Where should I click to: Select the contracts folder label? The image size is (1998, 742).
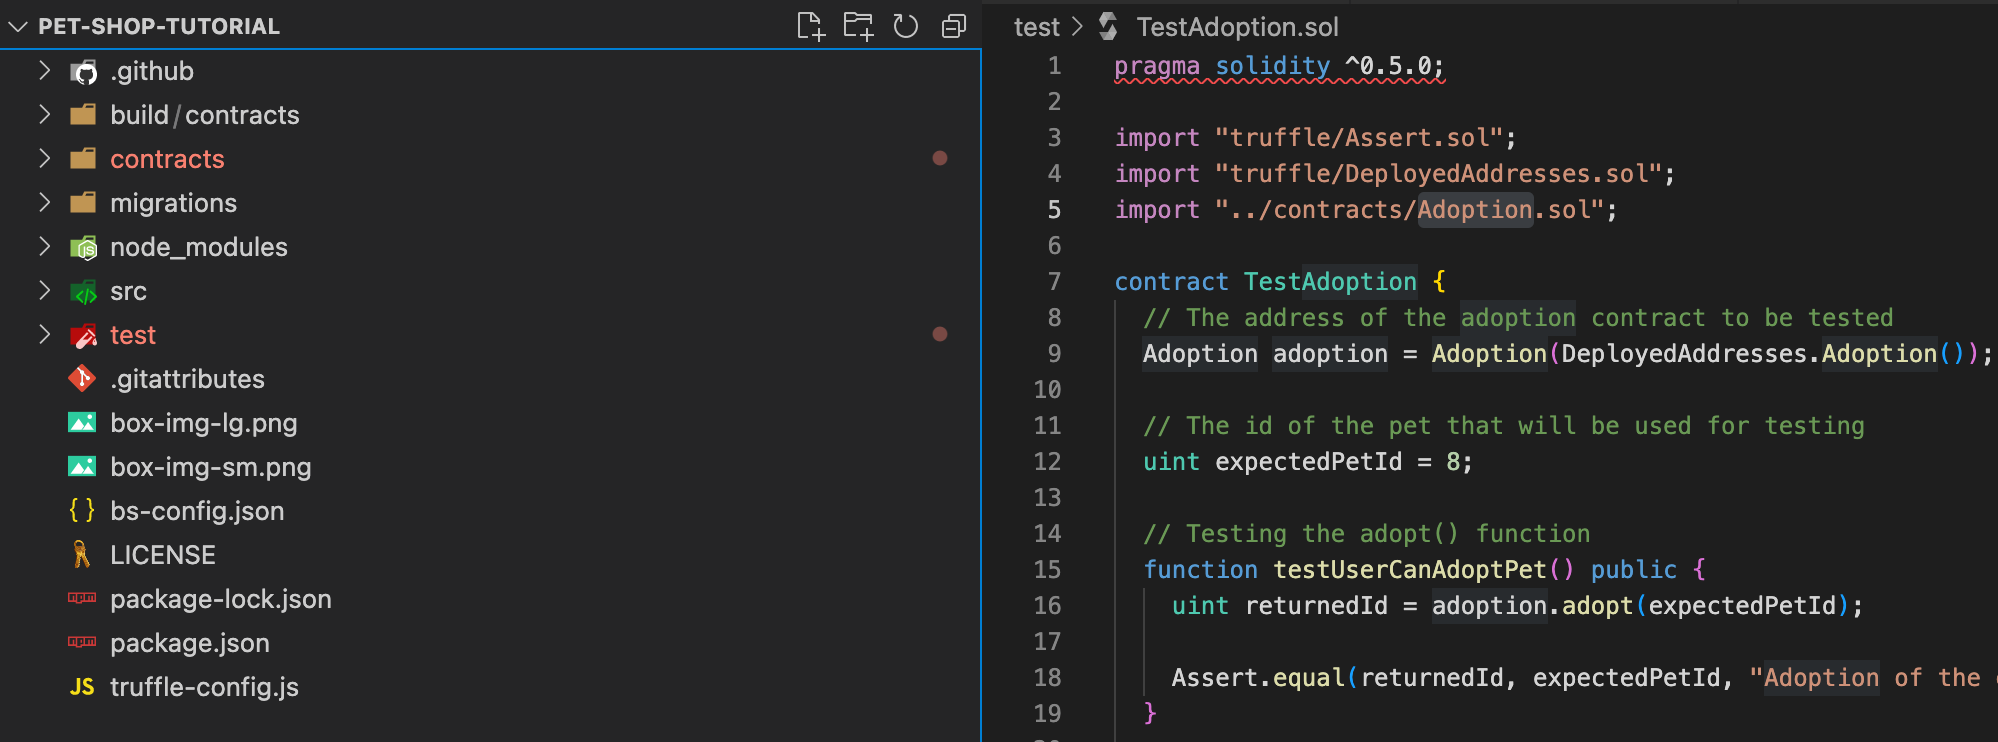tap(167, 158)
